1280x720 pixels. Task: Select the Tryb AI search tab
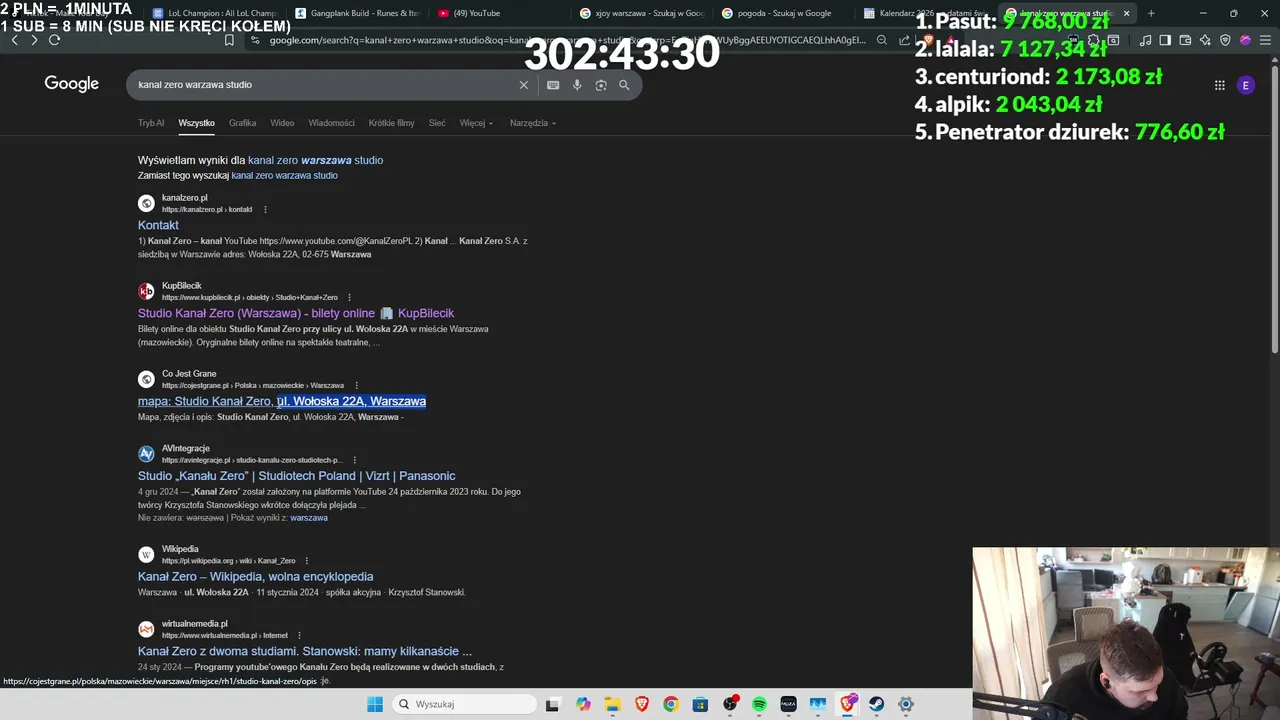[x=151, y=123]
